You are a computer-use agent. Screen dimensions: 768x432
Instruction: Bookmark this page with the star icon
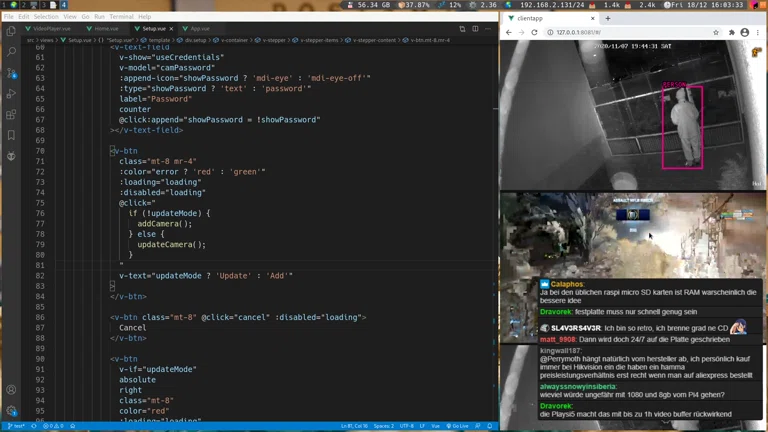pos(716,32)
